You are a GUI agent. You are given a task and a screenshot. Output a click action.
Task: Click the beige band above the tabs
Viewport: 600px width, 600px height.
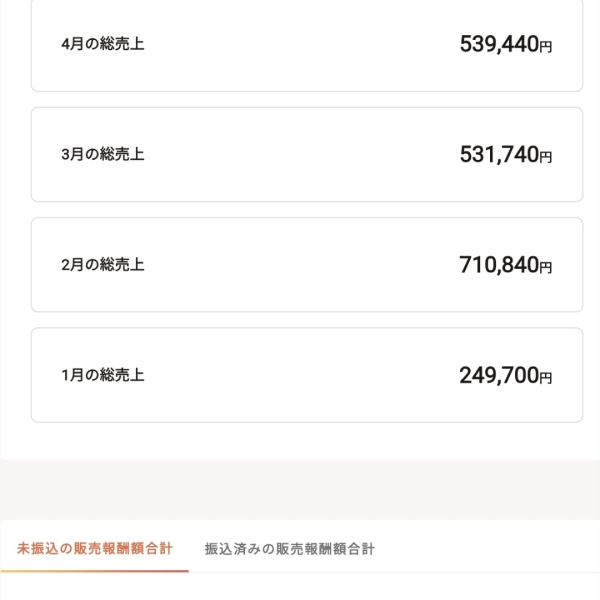click(x=300, y=490)
